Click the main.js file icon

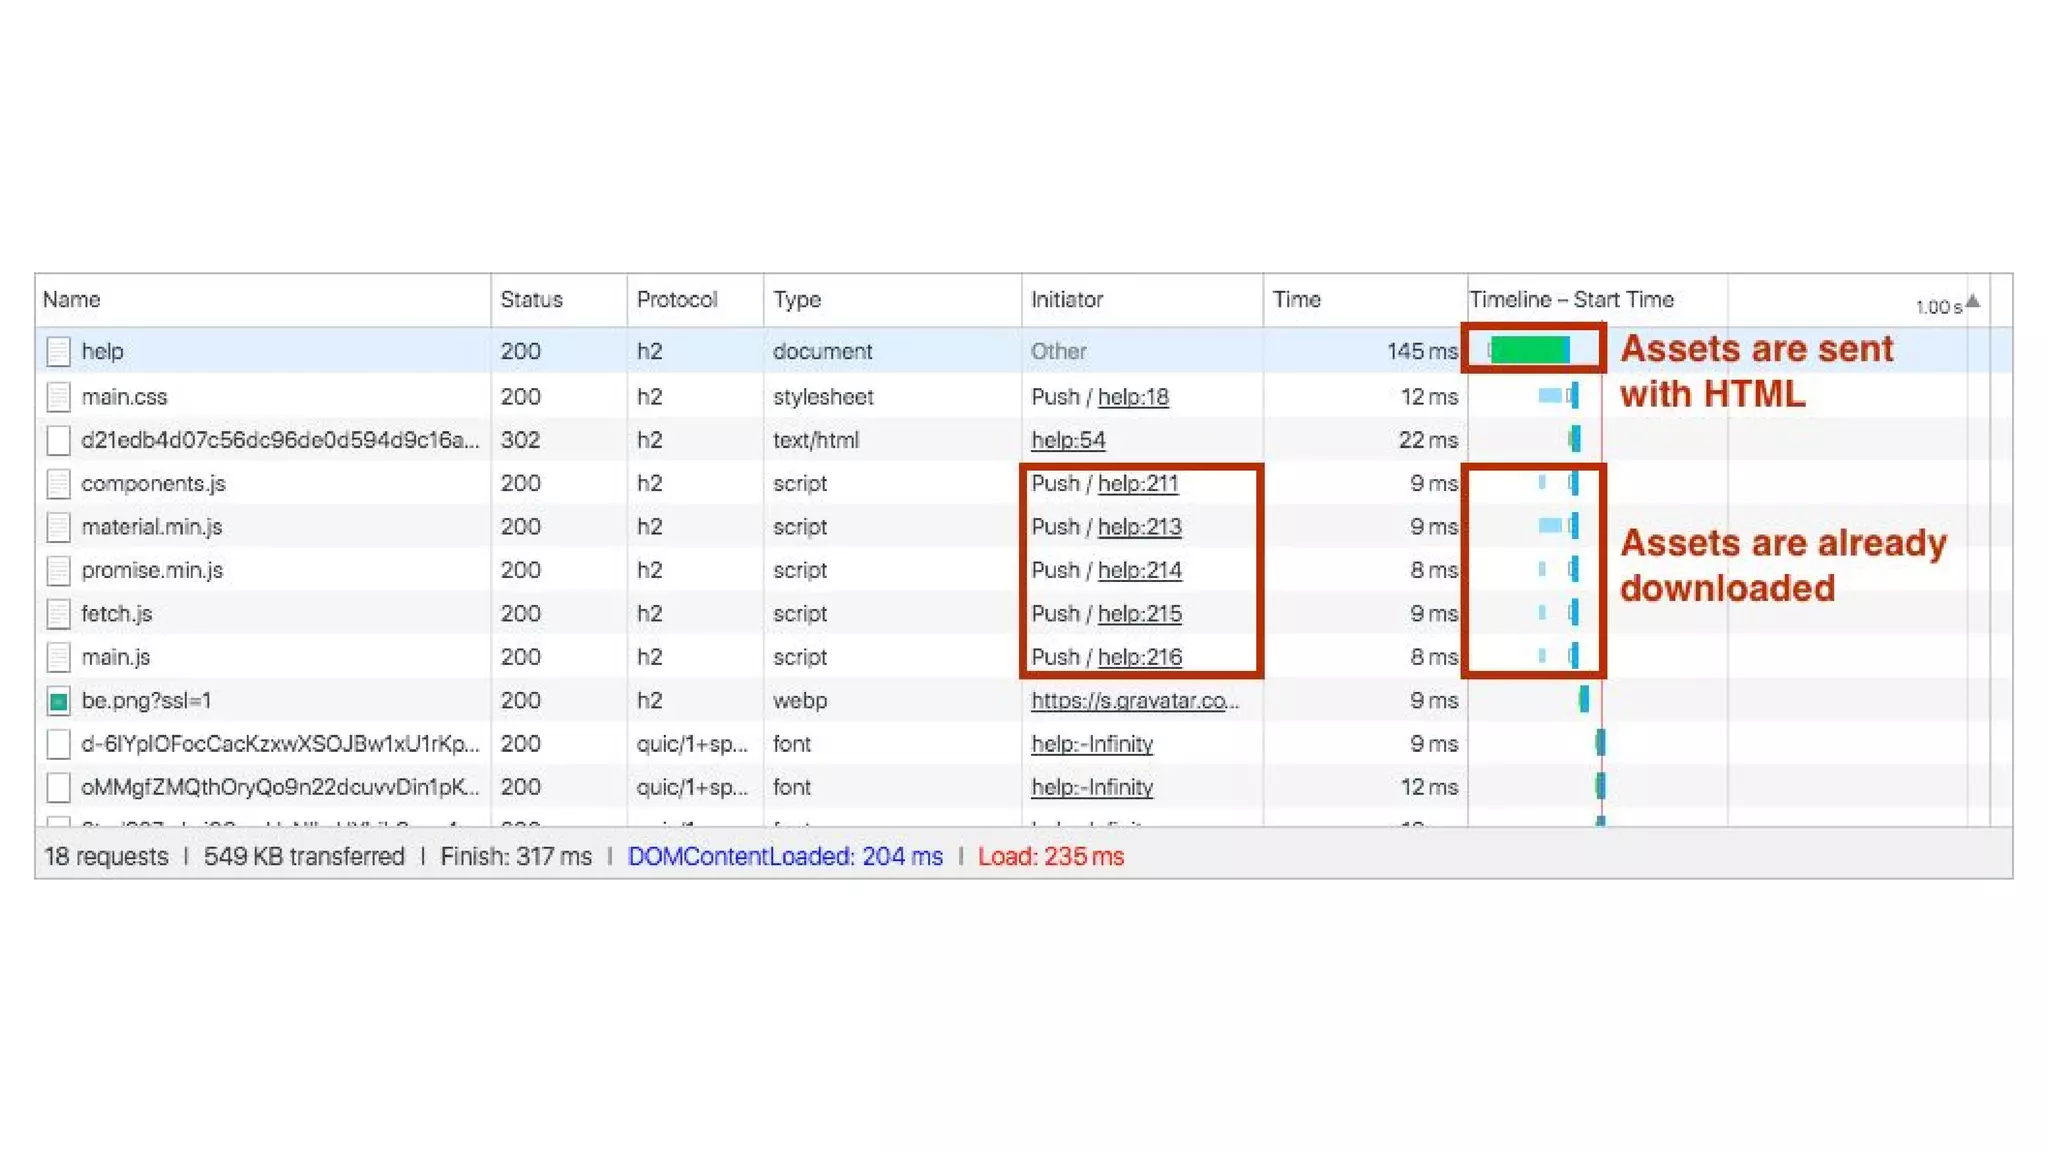click(58, 657)
